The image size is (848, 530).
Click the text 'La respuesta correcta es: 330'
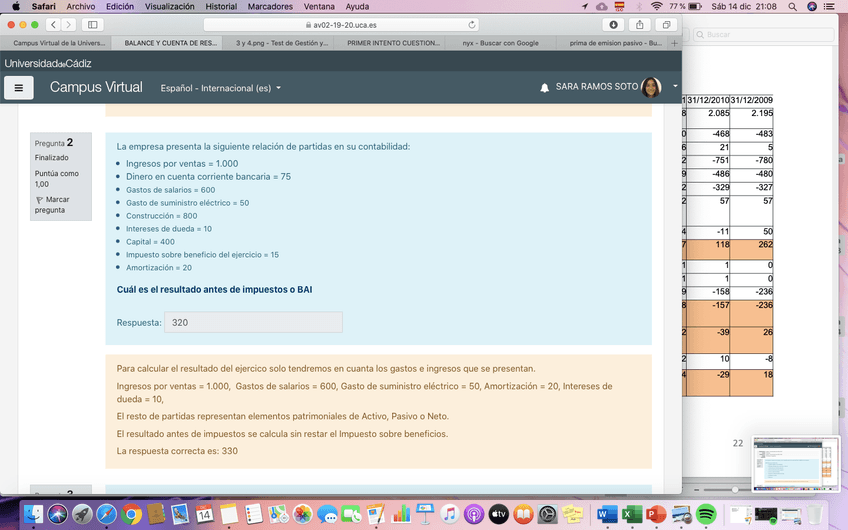pos(177,451)
